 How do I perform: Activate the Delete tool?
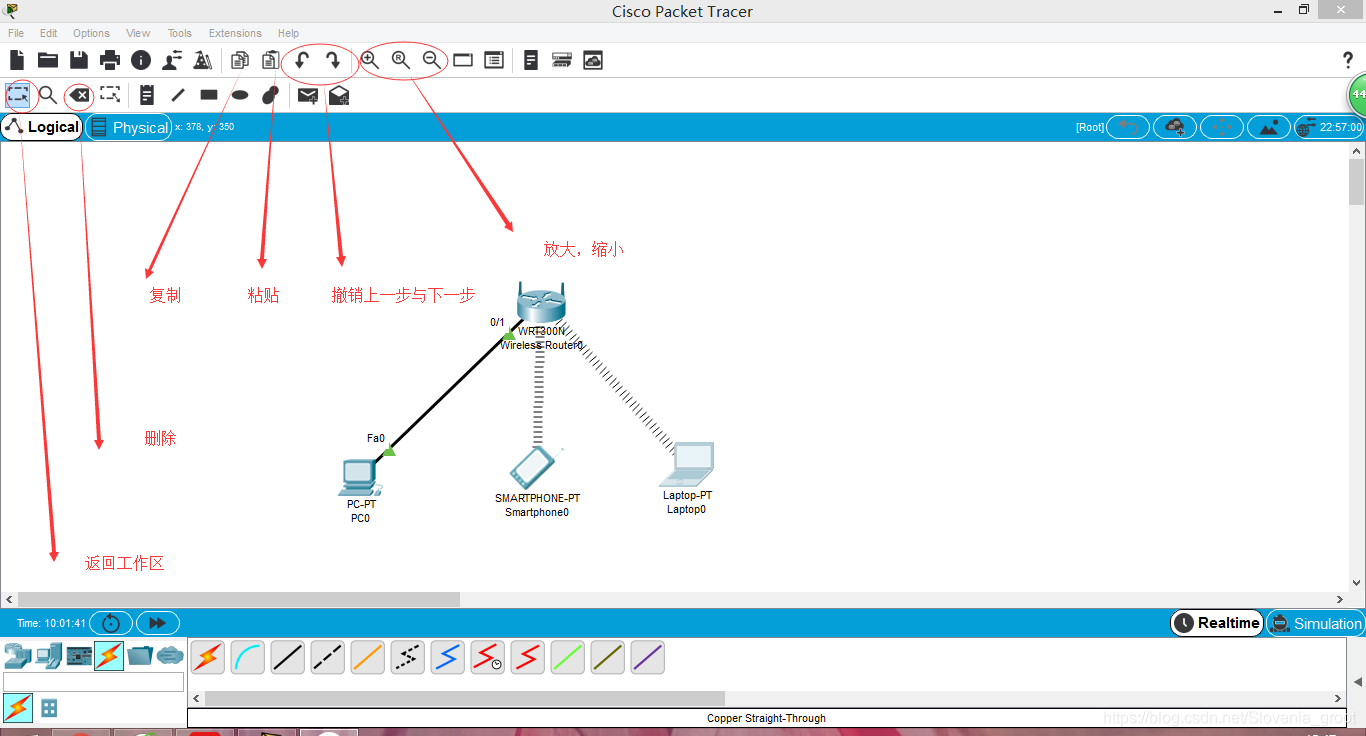click(x=79, y=95)
